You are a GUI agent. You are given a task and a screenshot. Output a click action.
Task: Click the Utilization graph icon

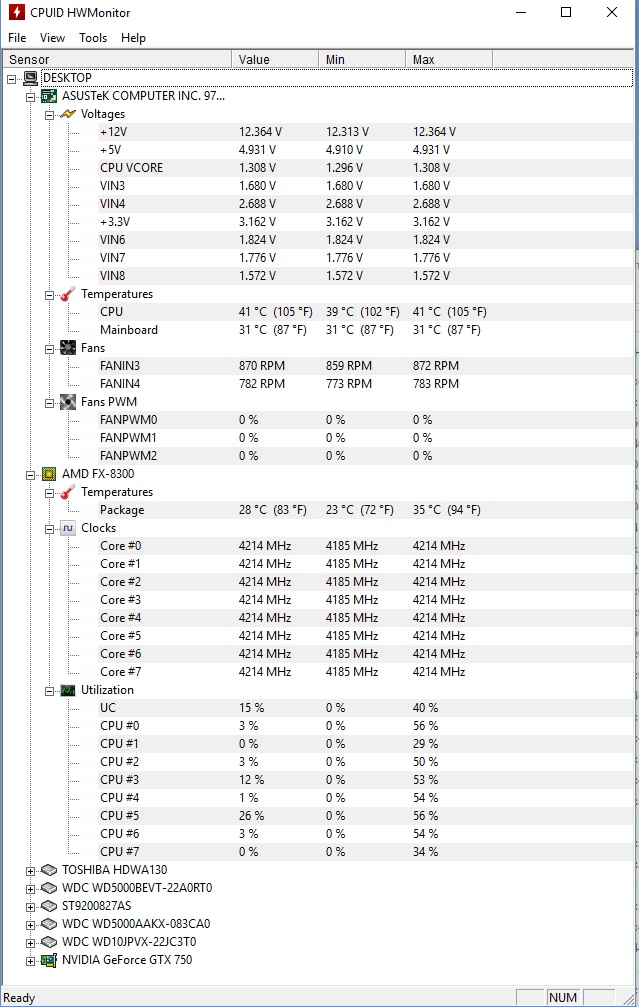point(67,690)
